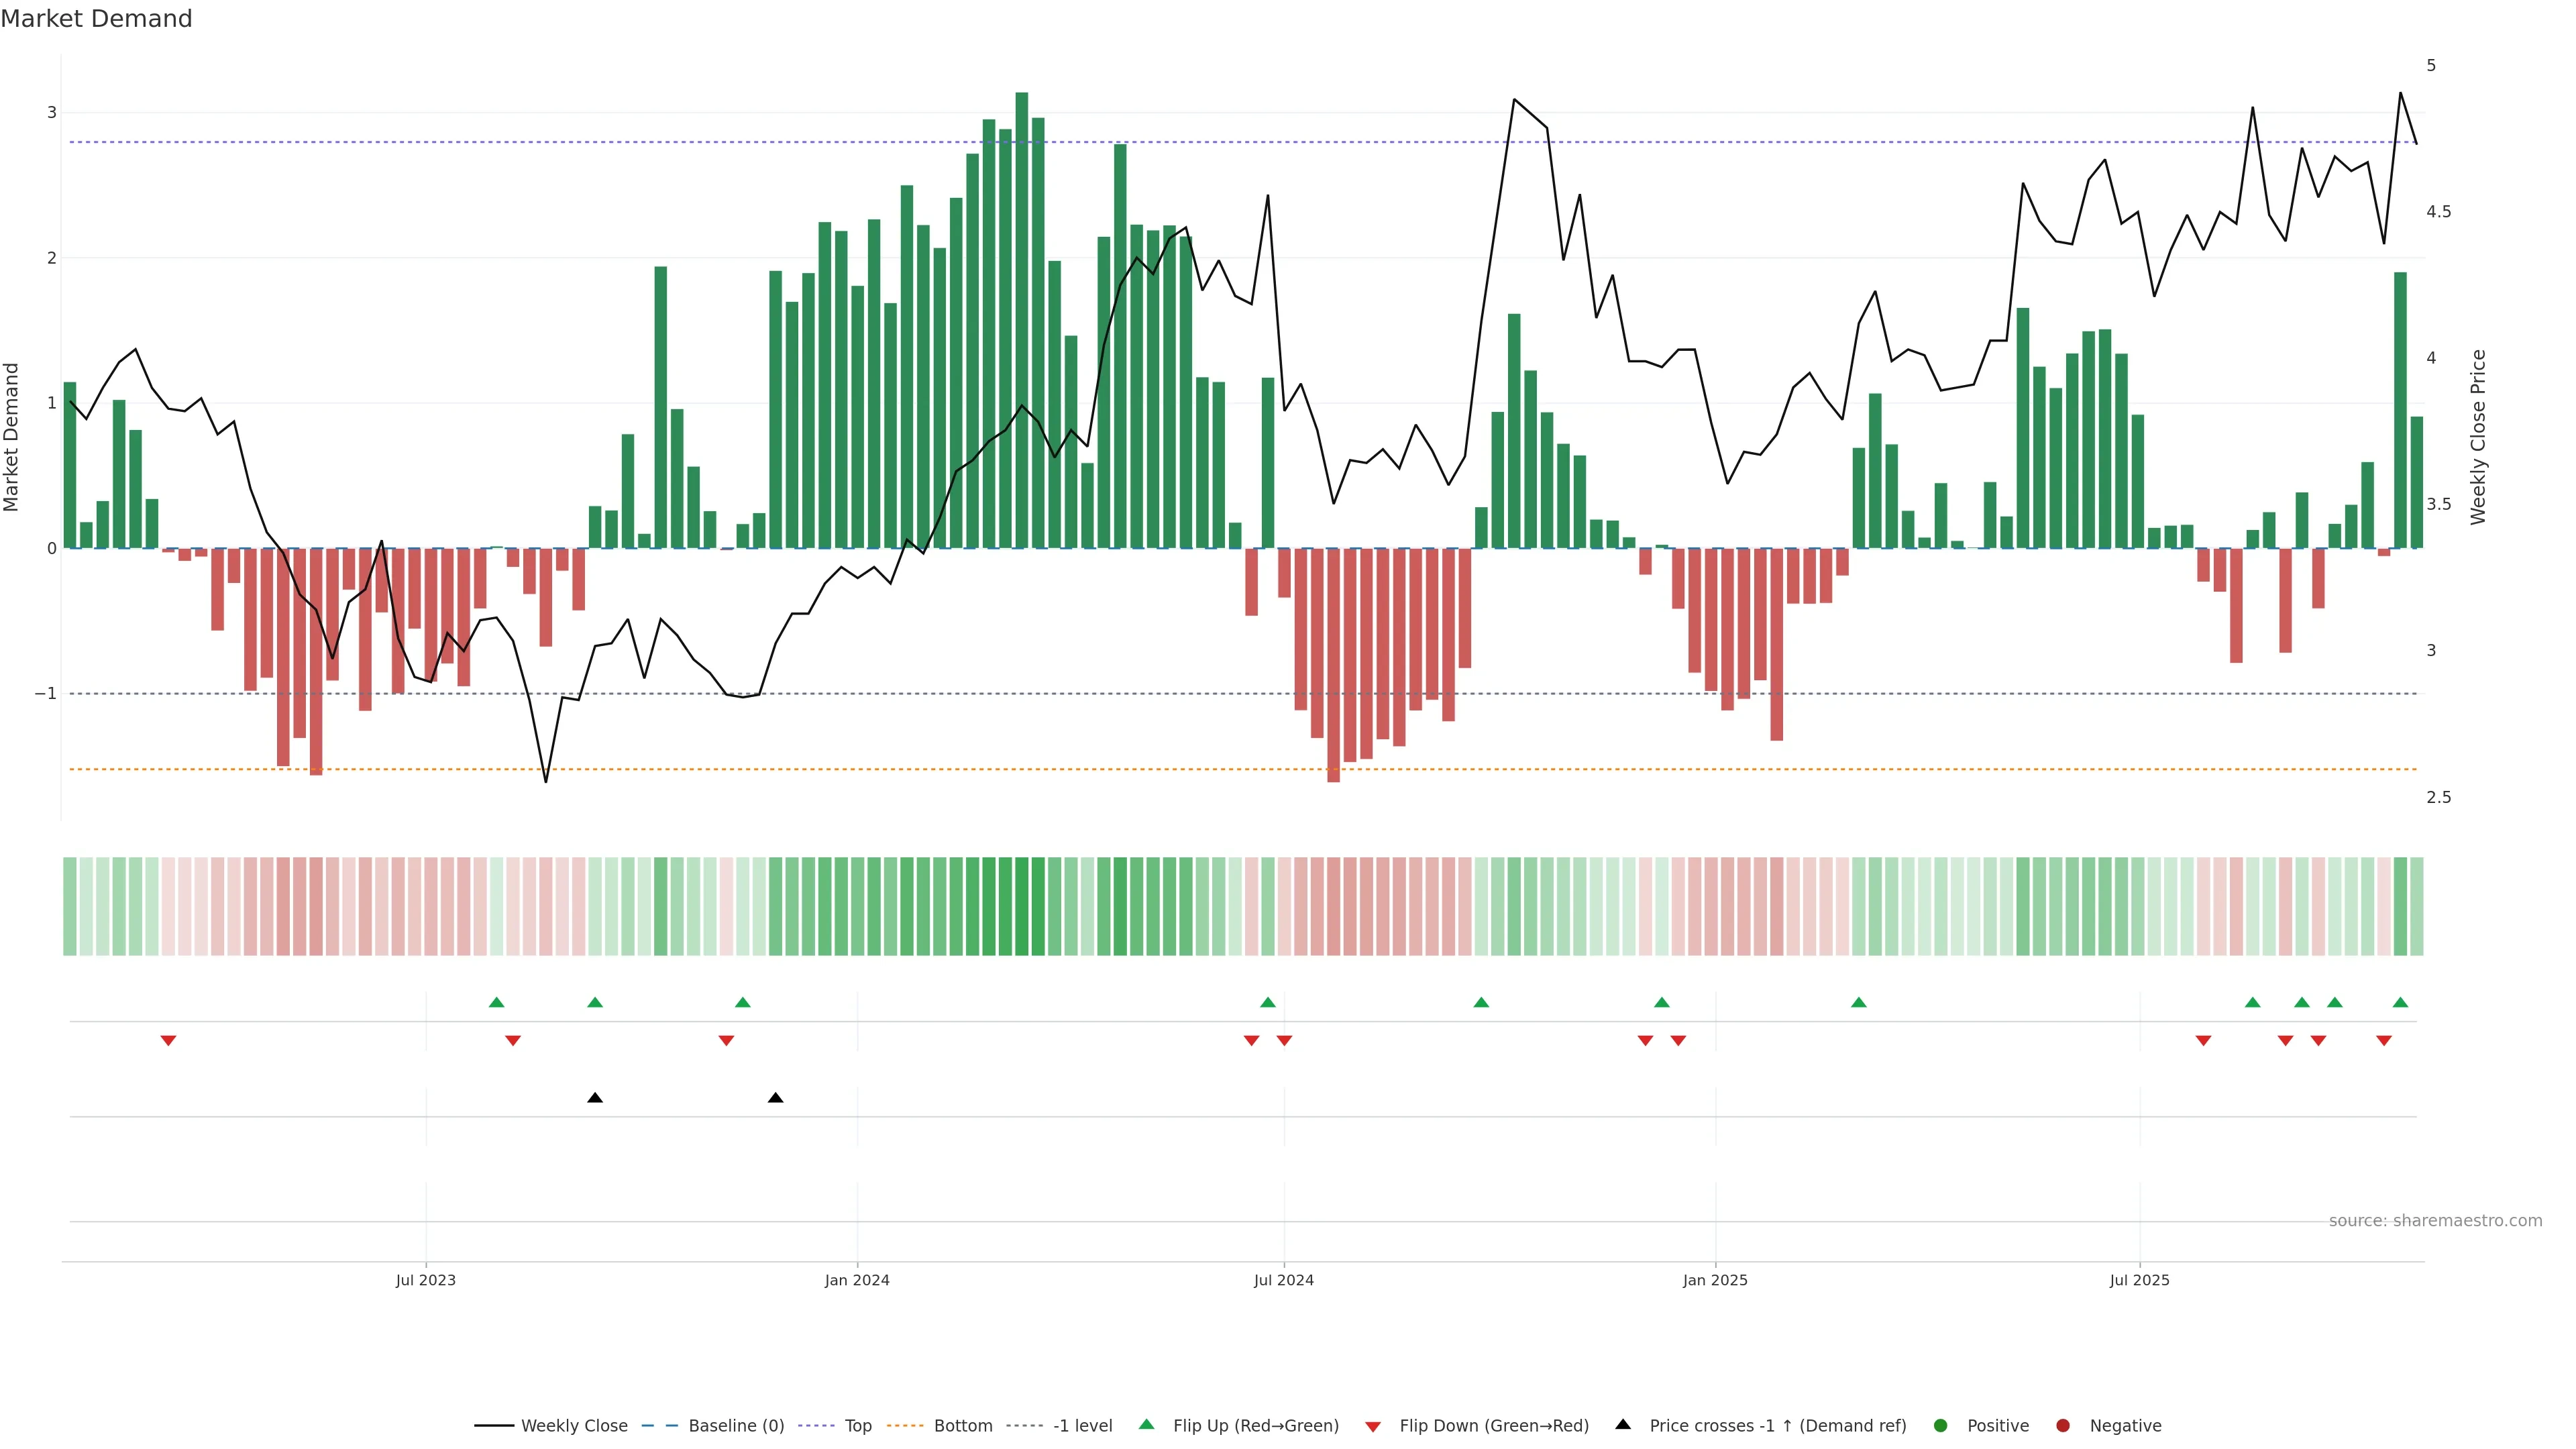Click the red Flip Down triangle legend icon
Screen dimensions: 2576x1449
pyautogui.click(x=1373, y=1426)
